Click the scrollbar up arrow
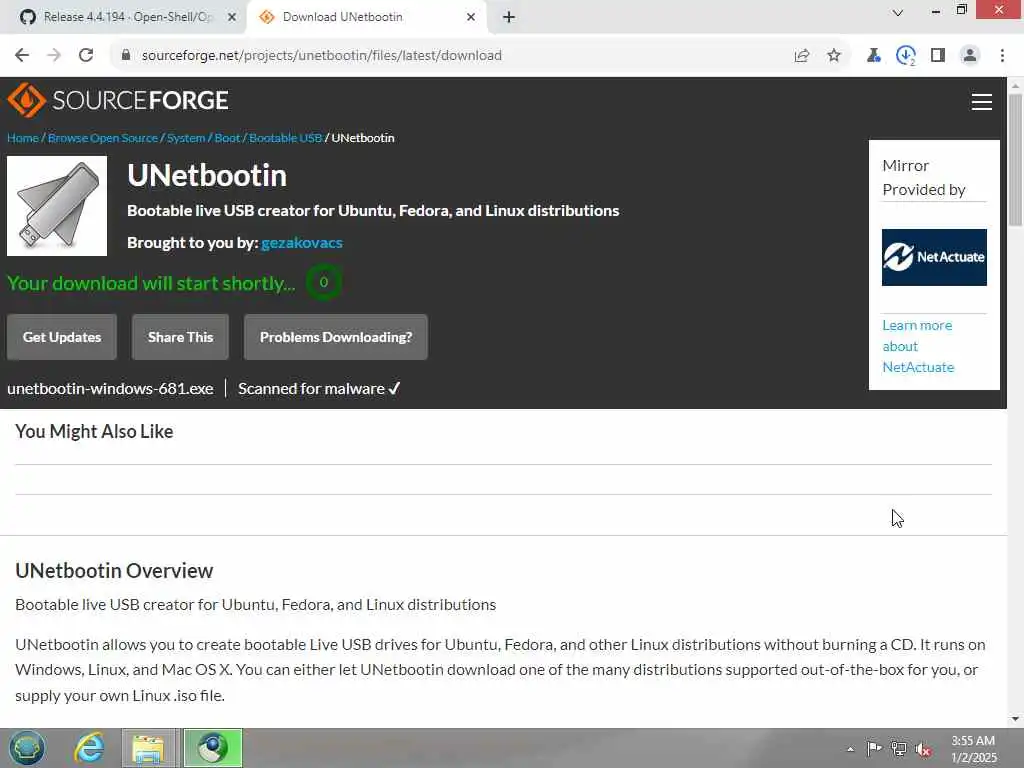This screenshot has height=768, width=1024. coord(1015,86)
